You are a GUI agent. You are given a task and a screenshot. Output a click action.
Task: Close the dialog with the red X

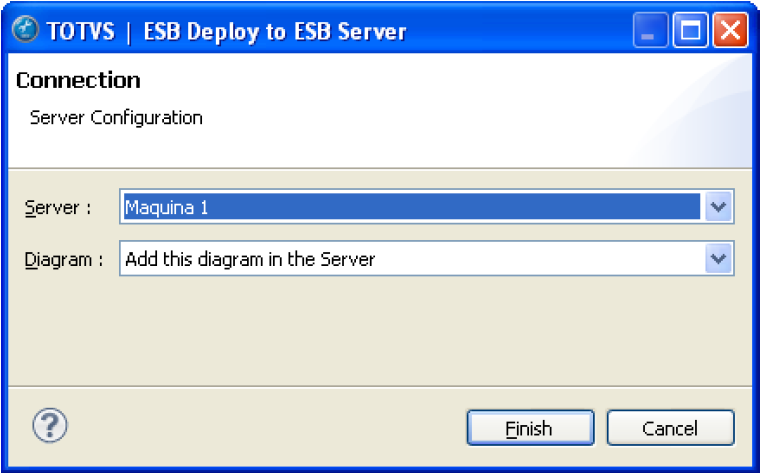[x=730, y=32]
